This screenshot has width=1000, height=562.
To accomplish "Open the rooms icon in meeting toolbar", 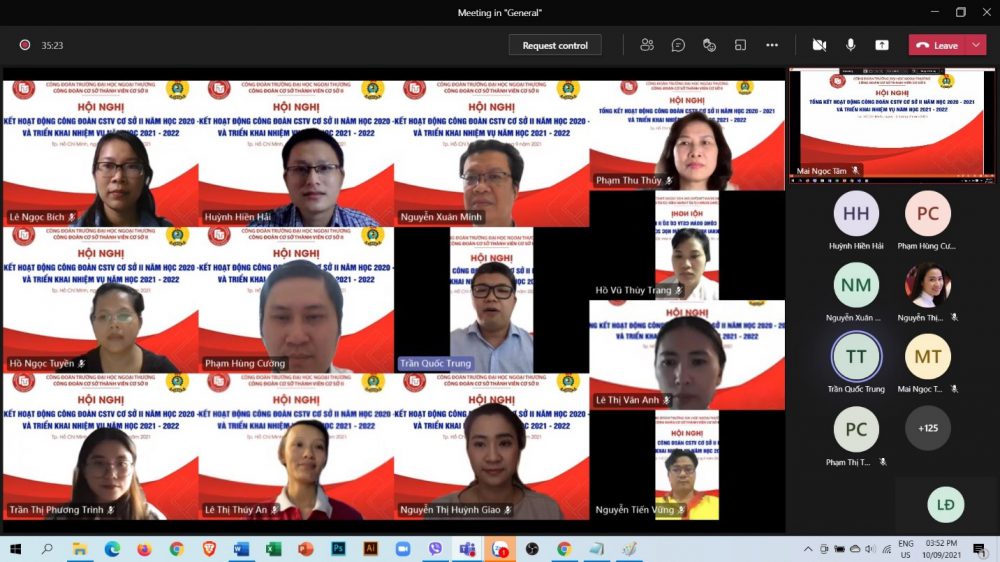I will click(740, 45).
